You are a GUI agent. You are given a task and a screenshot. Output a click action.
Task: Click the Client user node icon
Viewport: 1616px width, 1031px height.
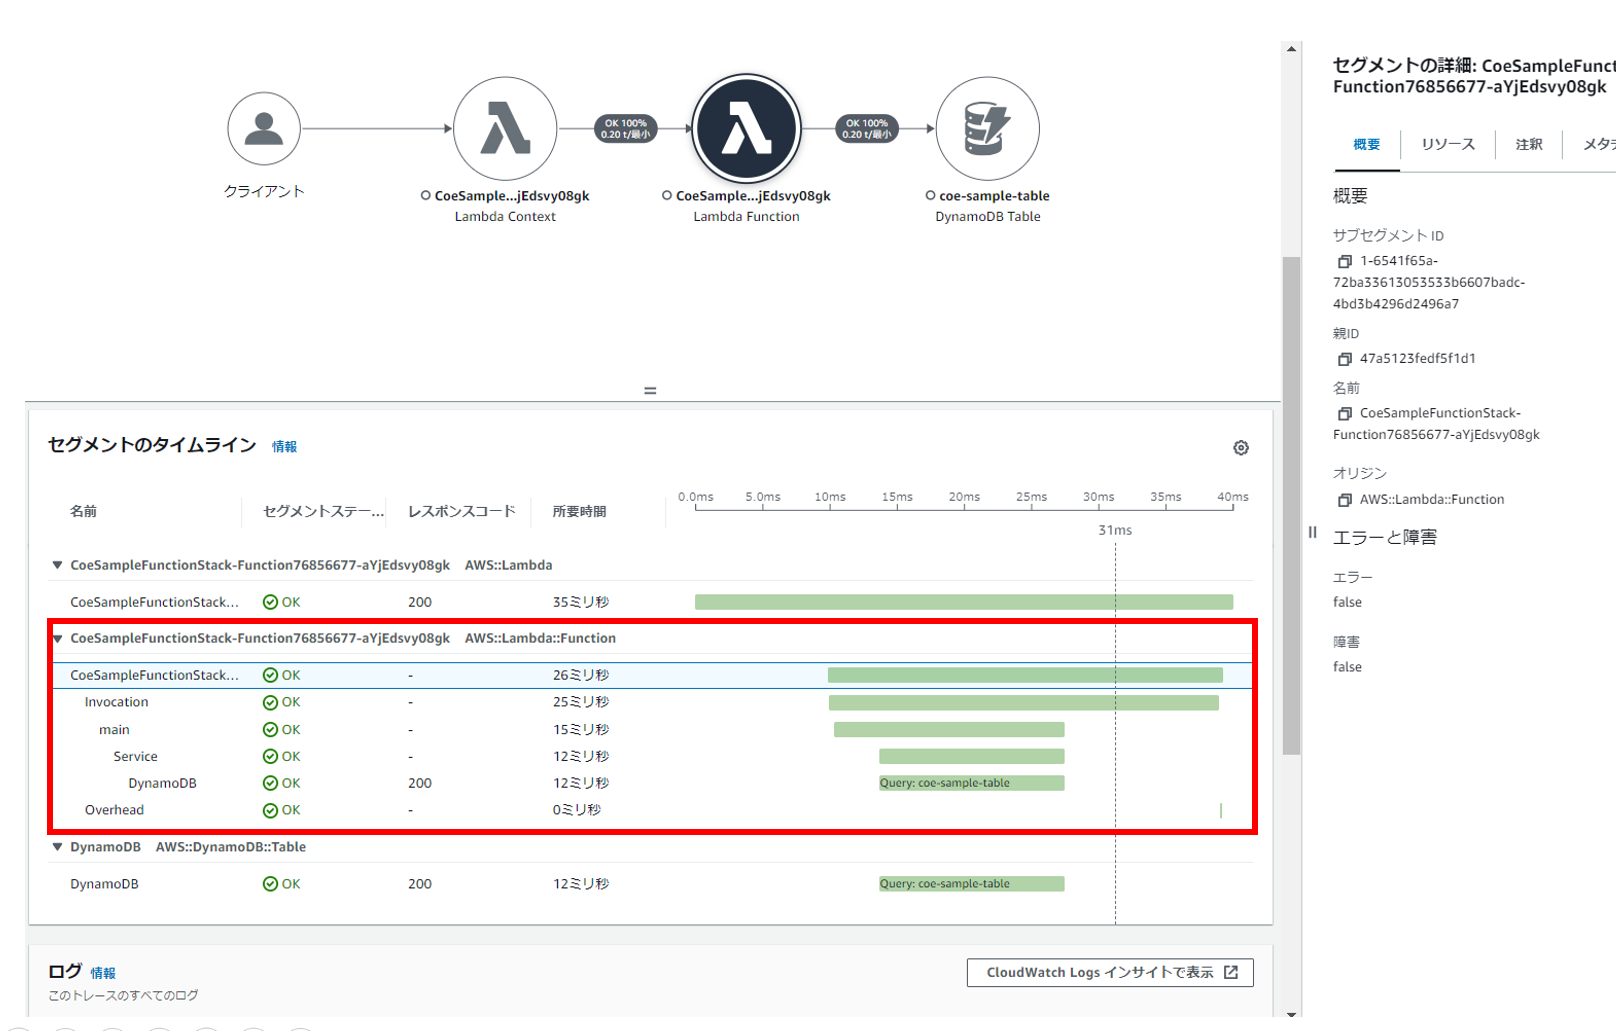264,129
